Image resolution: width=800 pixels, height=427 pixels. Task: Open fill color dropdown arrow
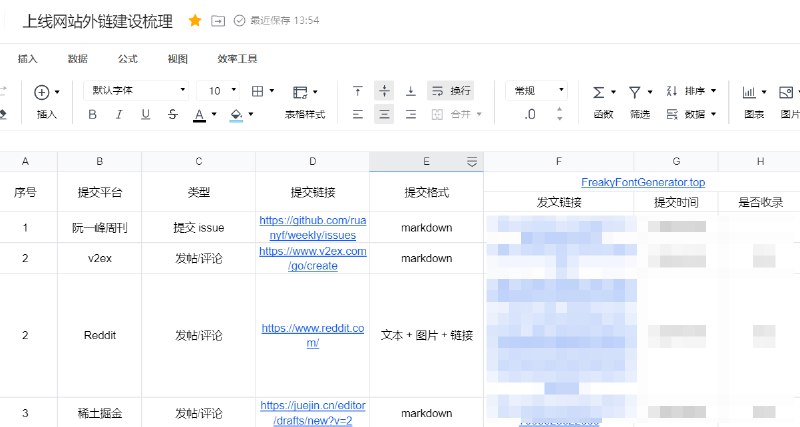[x=251, y=114]
